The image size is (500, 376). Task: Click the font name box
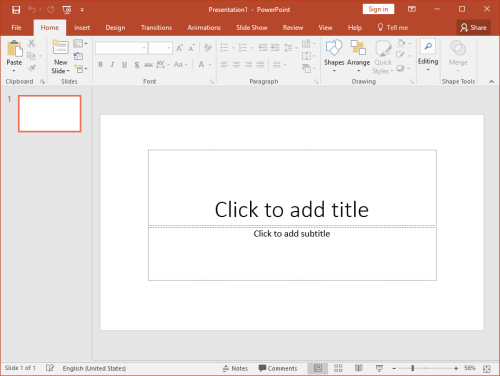[121, 48]
